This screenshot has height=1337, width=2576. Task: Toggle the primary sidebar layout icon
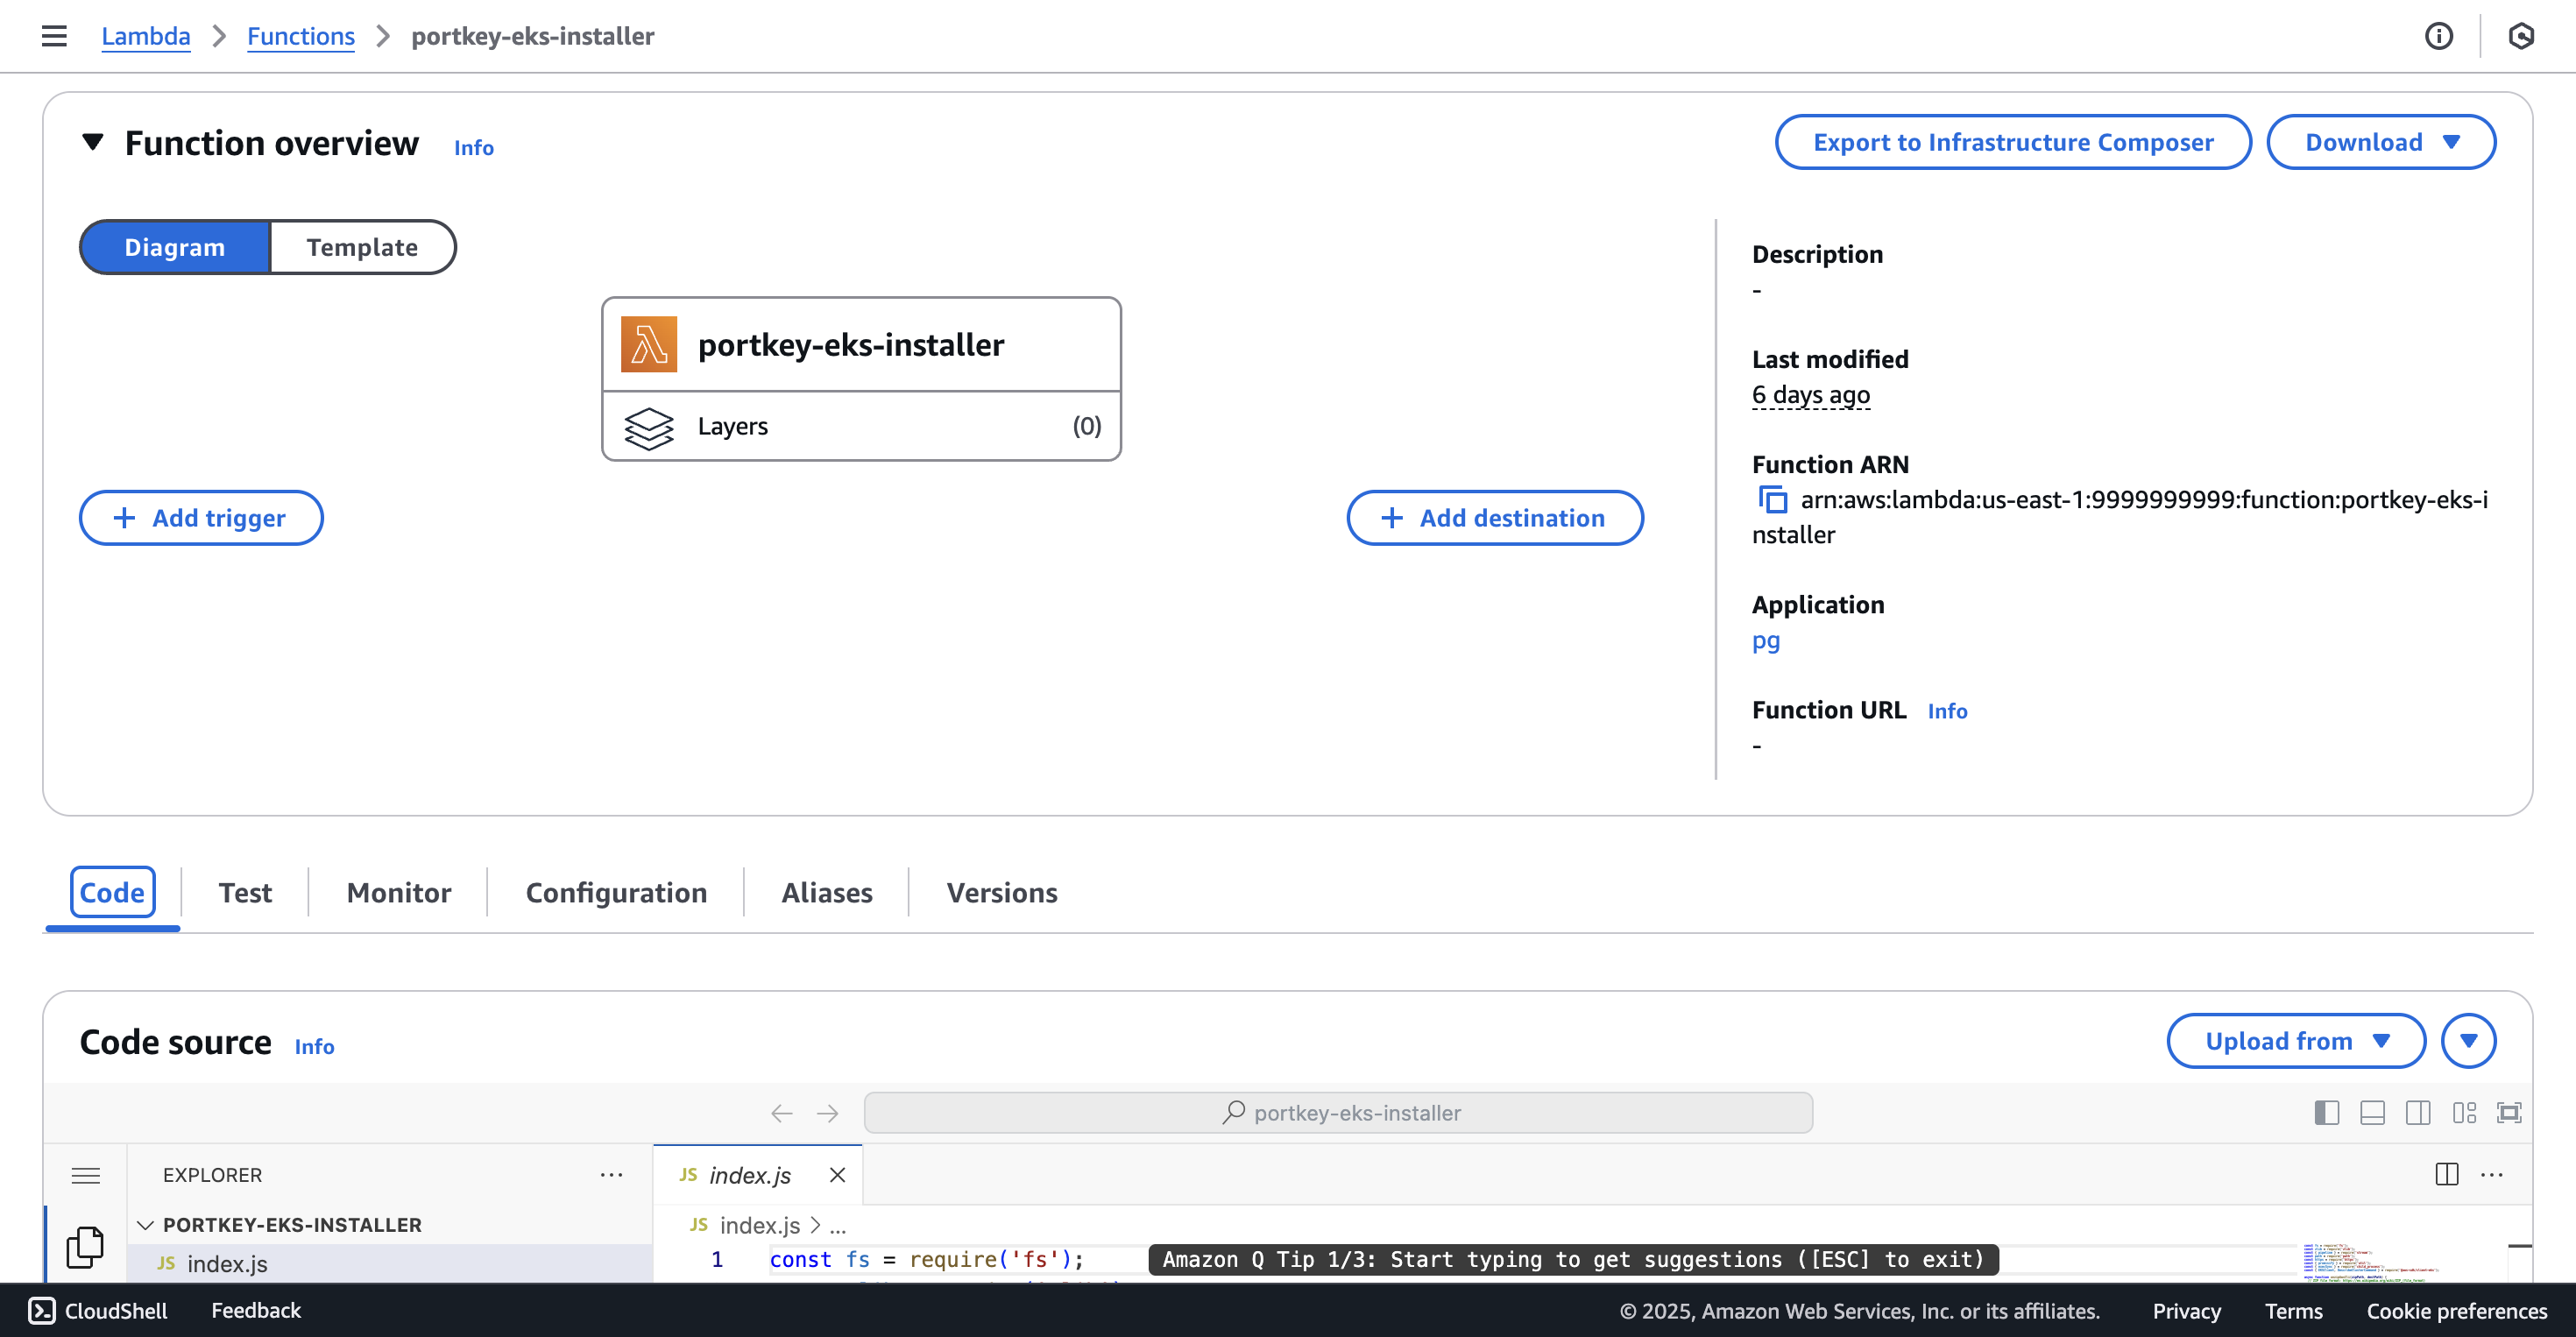pyautogui.click(x=2326, y=1113)
